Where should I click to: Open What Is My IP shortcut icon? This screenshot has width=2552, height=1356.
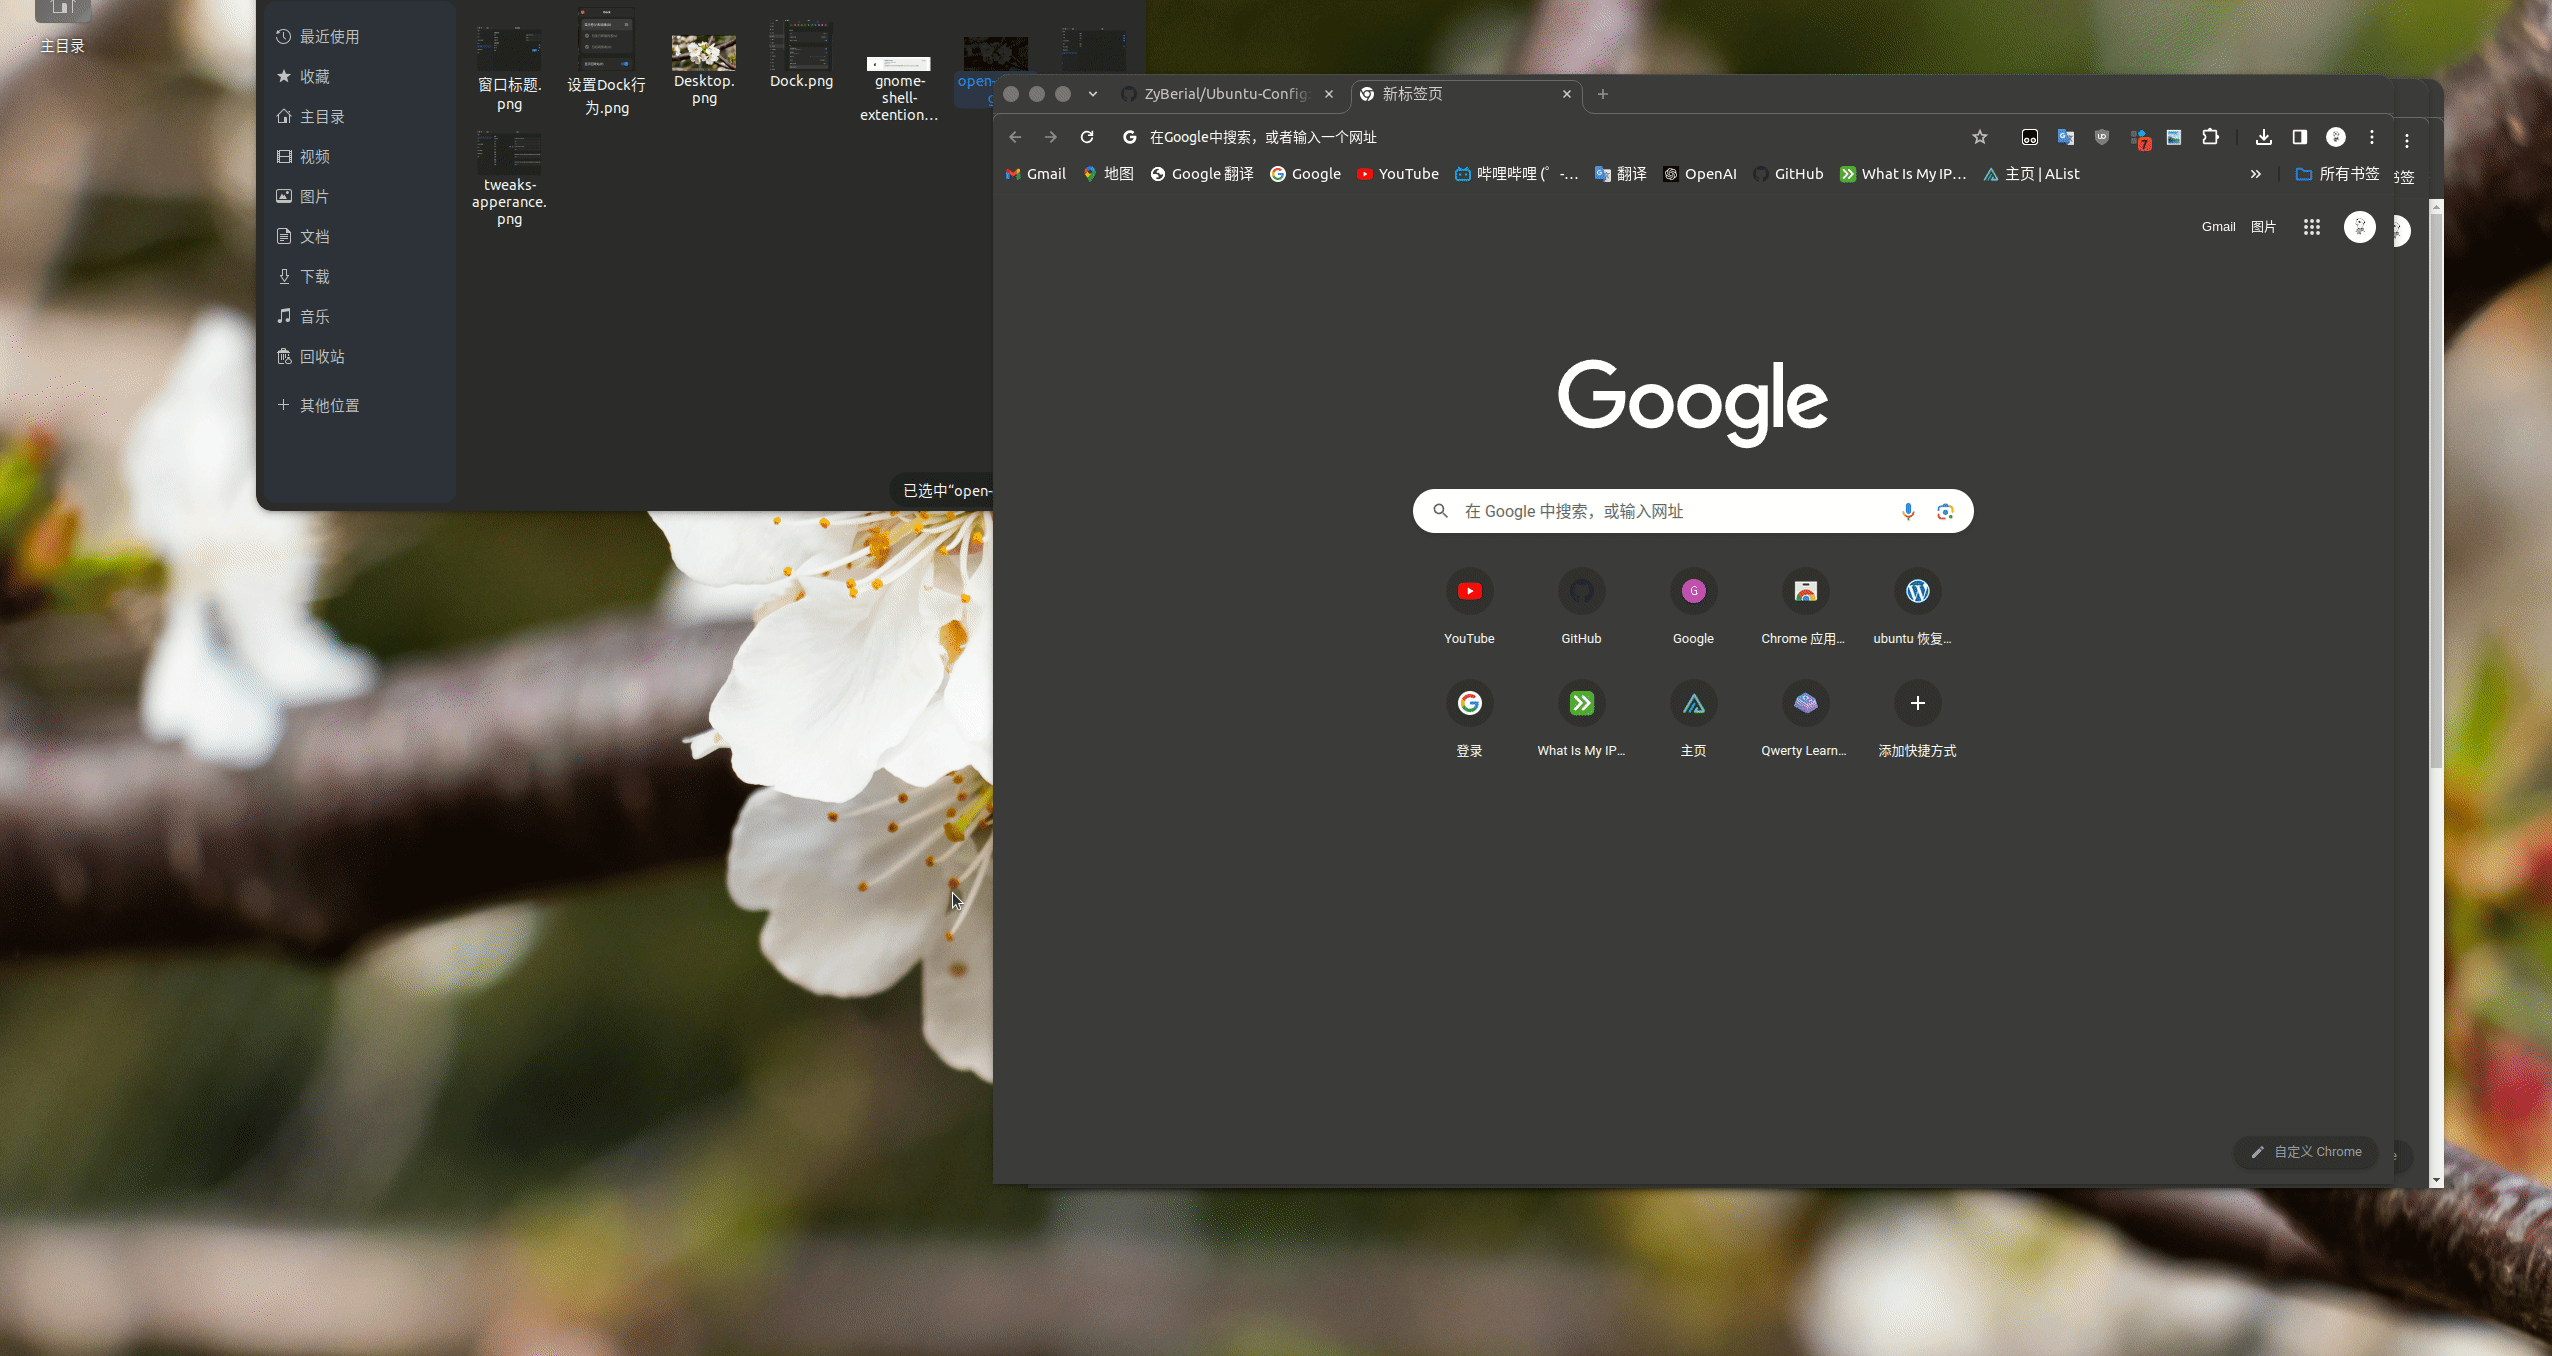[1581, 702]
